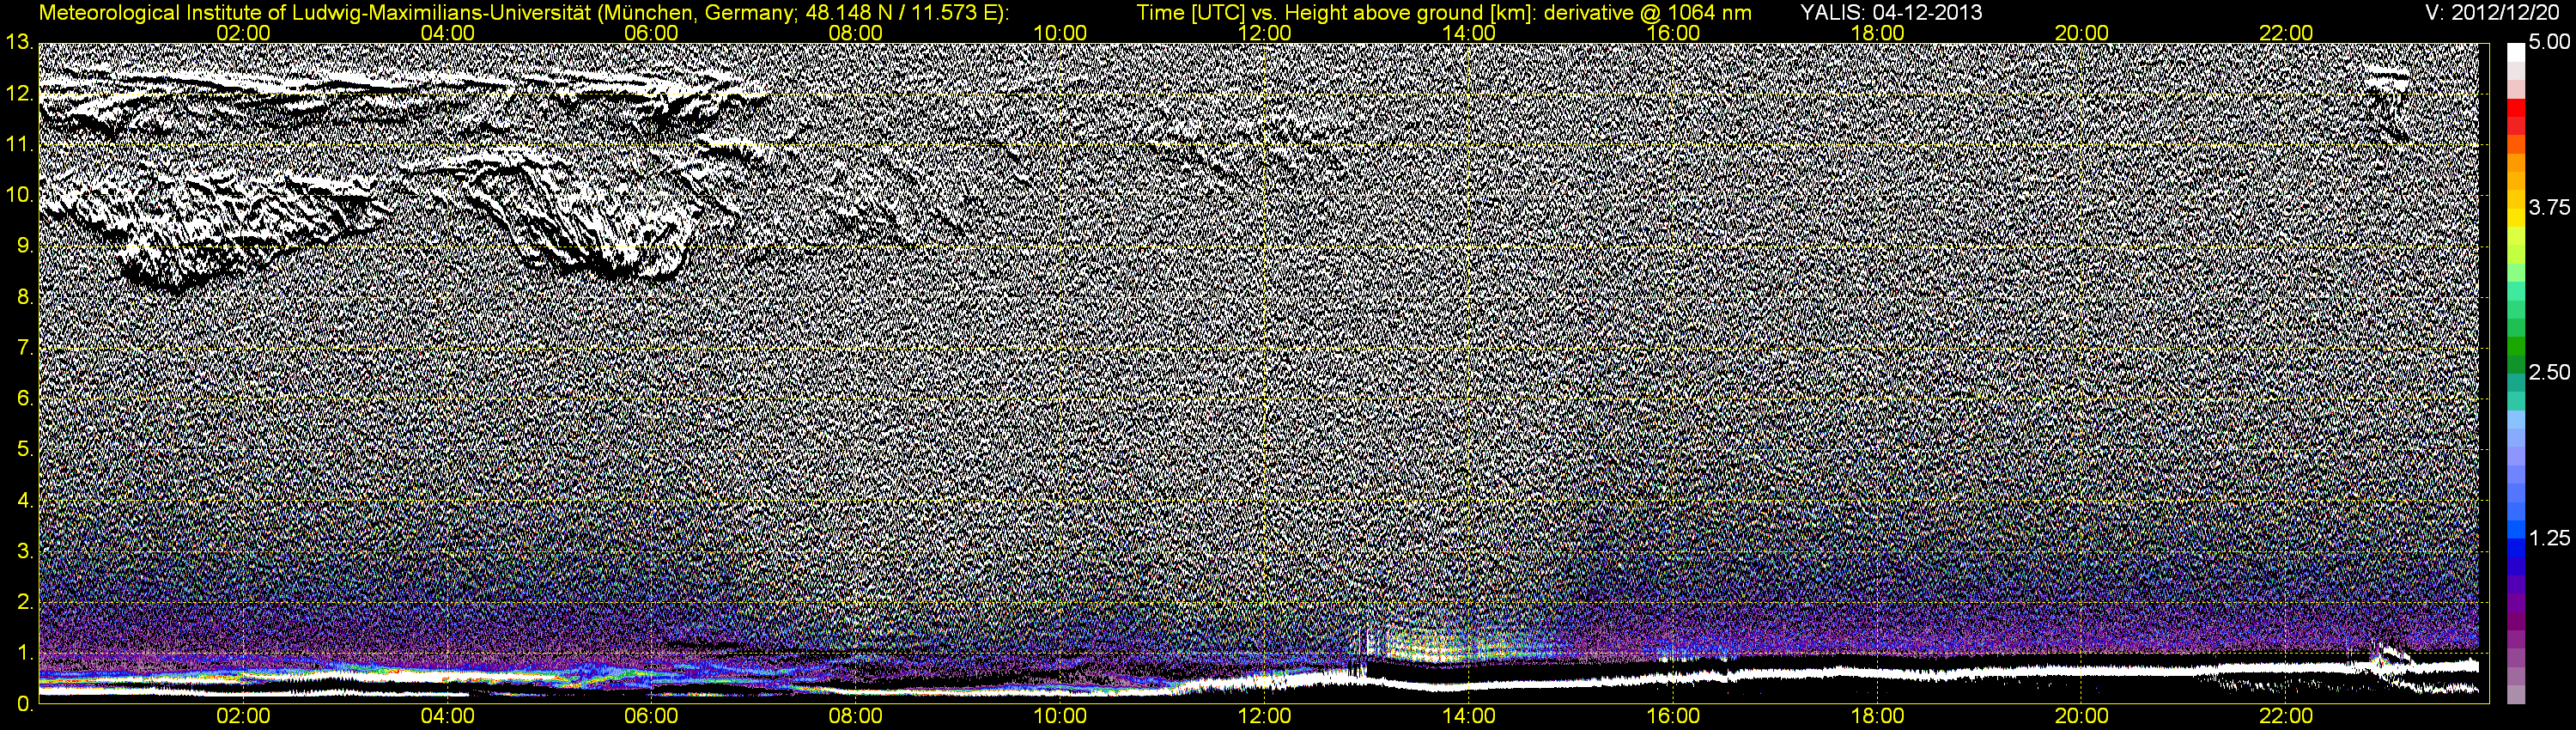The width and height of the screenshot is (2576, 730).
Task: Click 10:00 on the bottom time axis
Action: [1060, 716]
